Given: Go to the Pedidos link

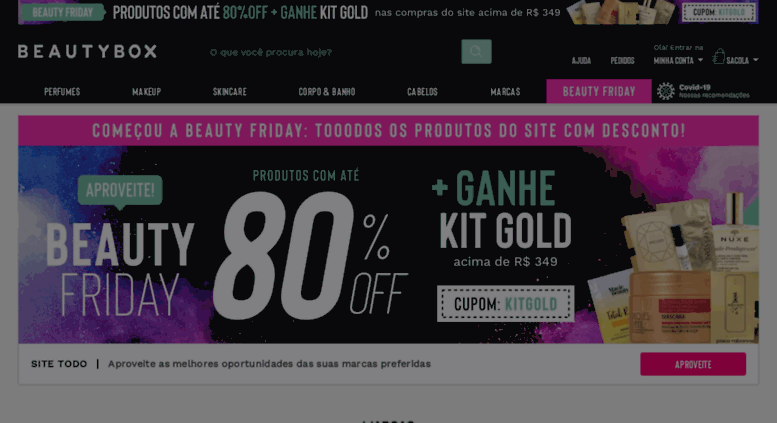Looking at the screenshot, I should (x=622, y=60).
